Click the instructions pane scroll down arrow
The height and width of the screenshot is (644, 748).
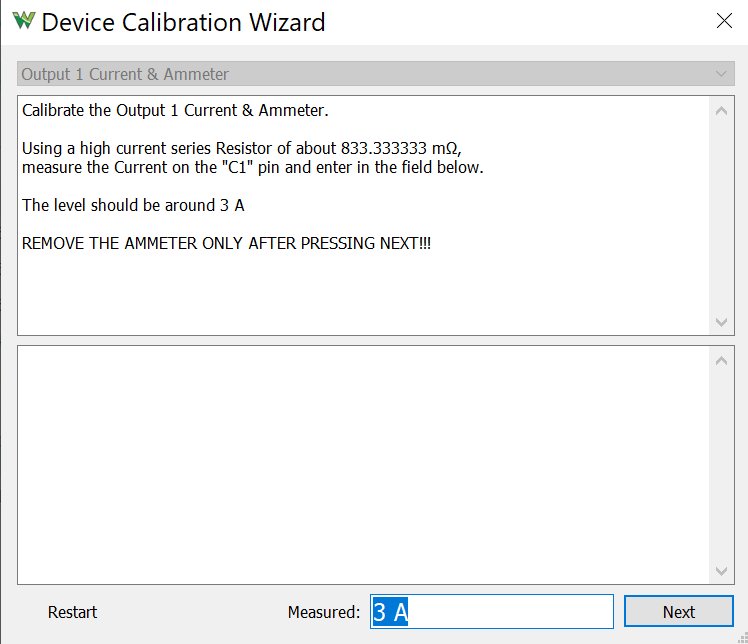[721, 322]
